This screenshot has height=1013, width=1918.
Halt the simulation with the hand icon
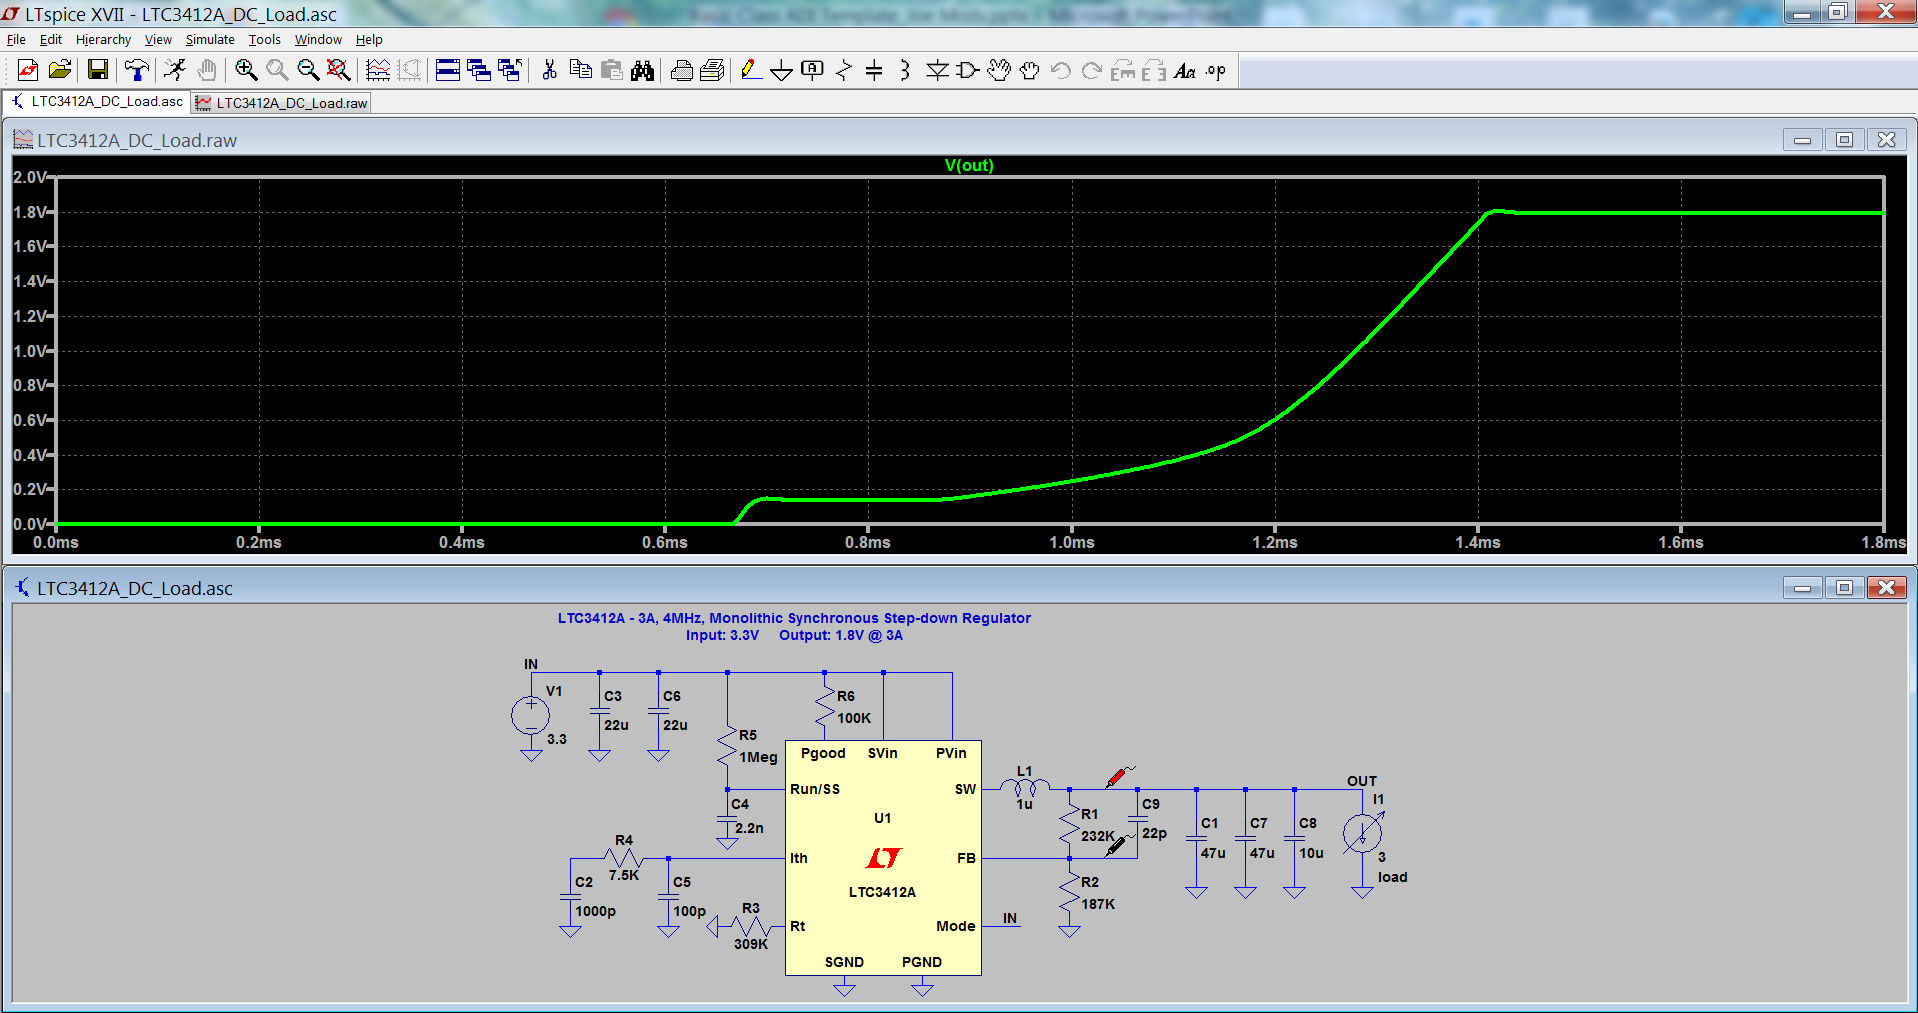point(207,70)
